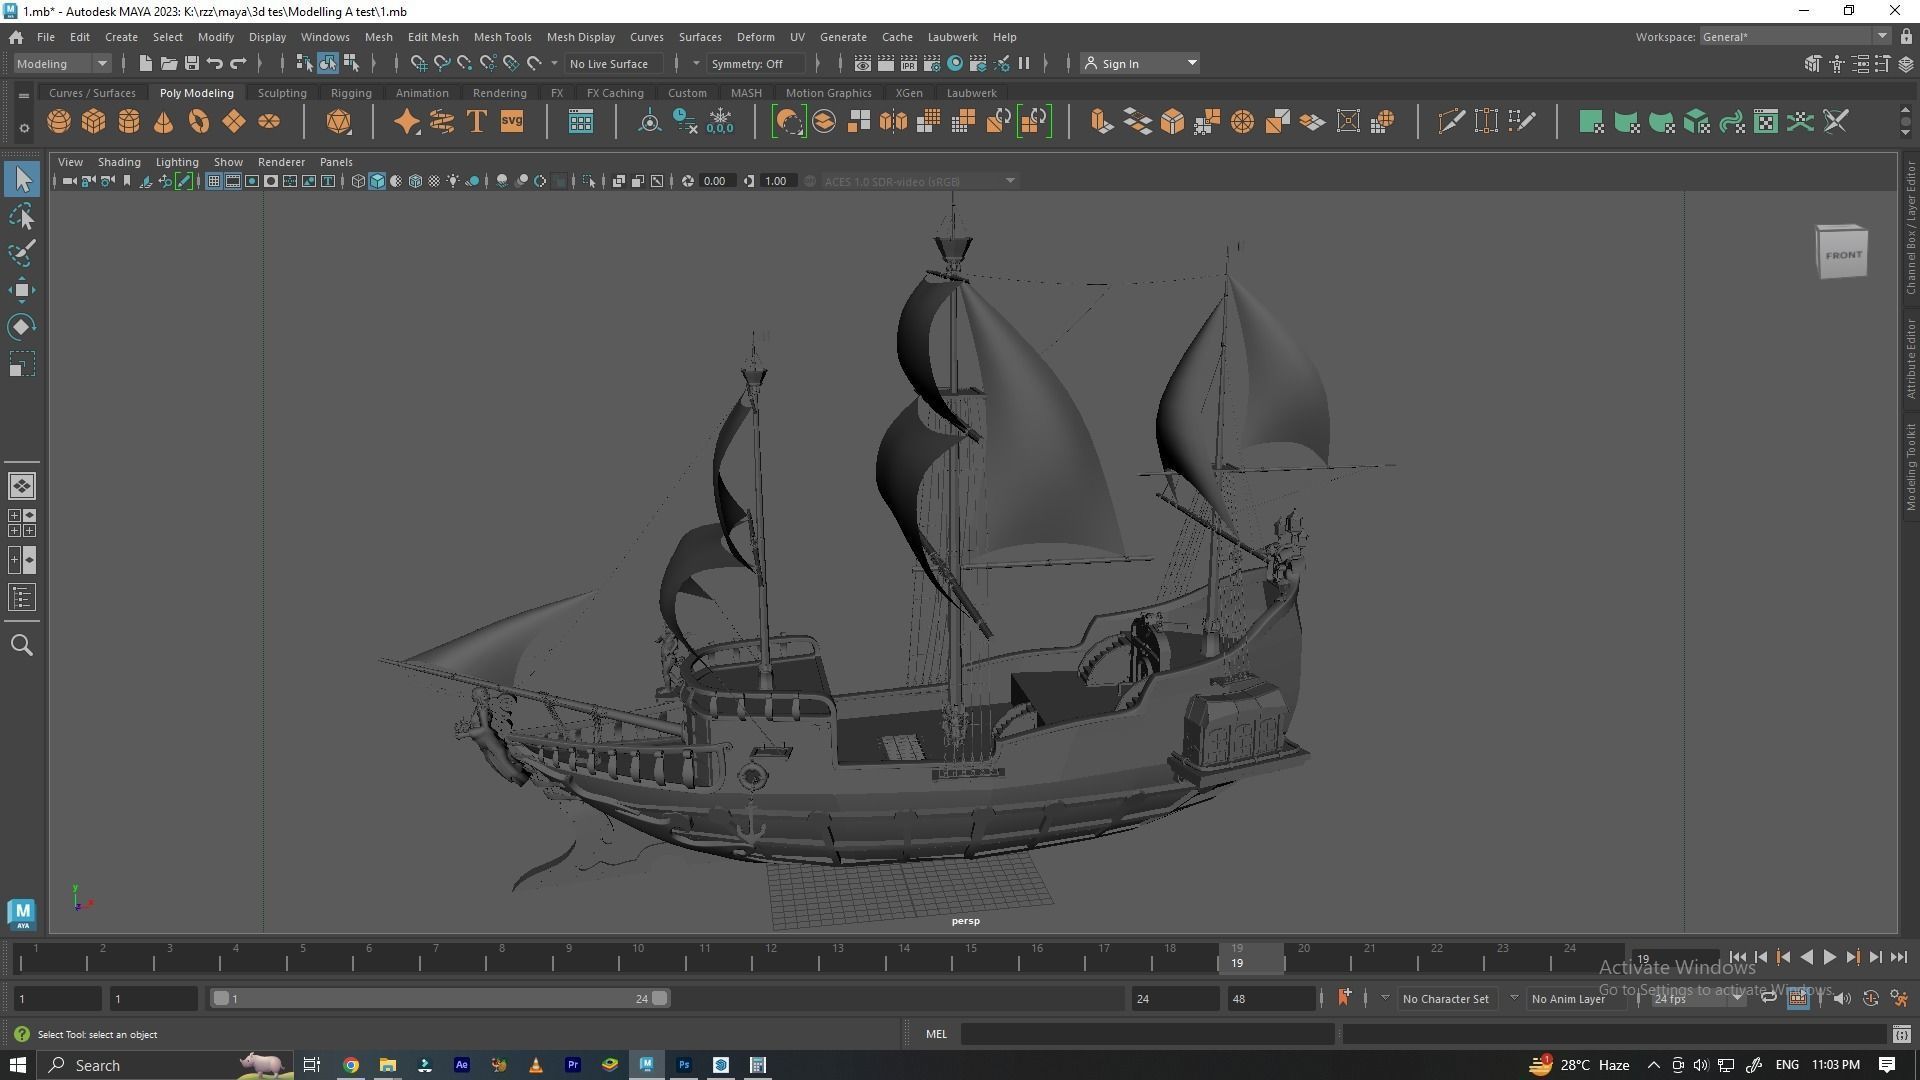
Task: Click the Multi-Cut knife tool icon
Action: pyautogui.click(x=1450, y=122)
